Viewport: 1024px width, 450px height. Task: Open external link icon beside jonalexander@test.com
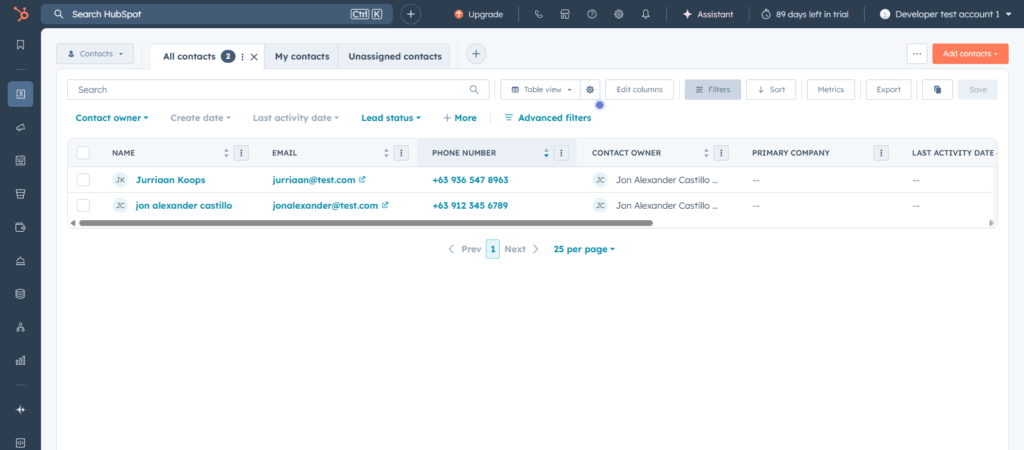coord(385,205)
